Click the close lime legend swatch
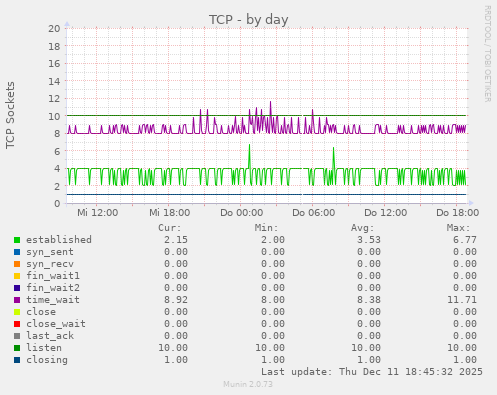Viewport: 497px width, 395px height. [17, 312]
